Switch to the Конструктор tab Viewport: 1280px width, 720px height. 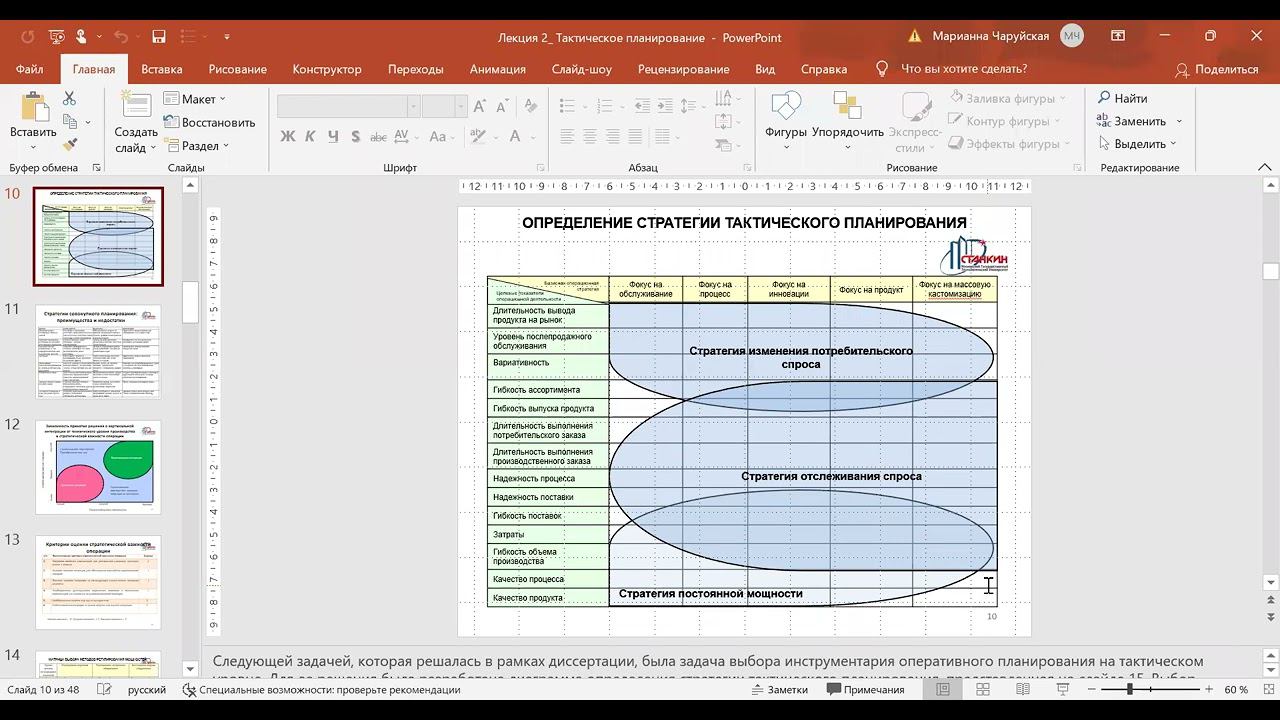tap(327, 69)
